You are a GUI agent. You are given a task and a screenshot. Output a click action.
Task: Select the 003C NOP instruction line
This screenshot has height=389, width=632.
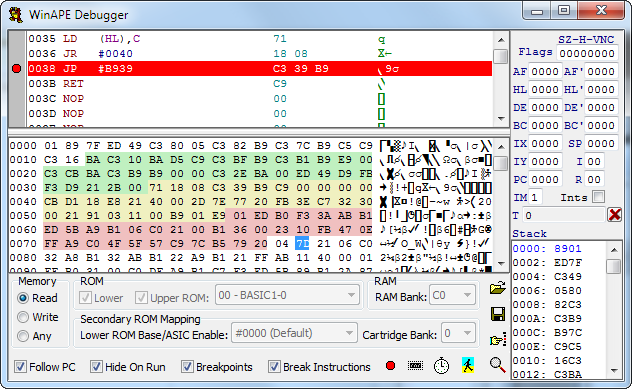tap(260, 99)
